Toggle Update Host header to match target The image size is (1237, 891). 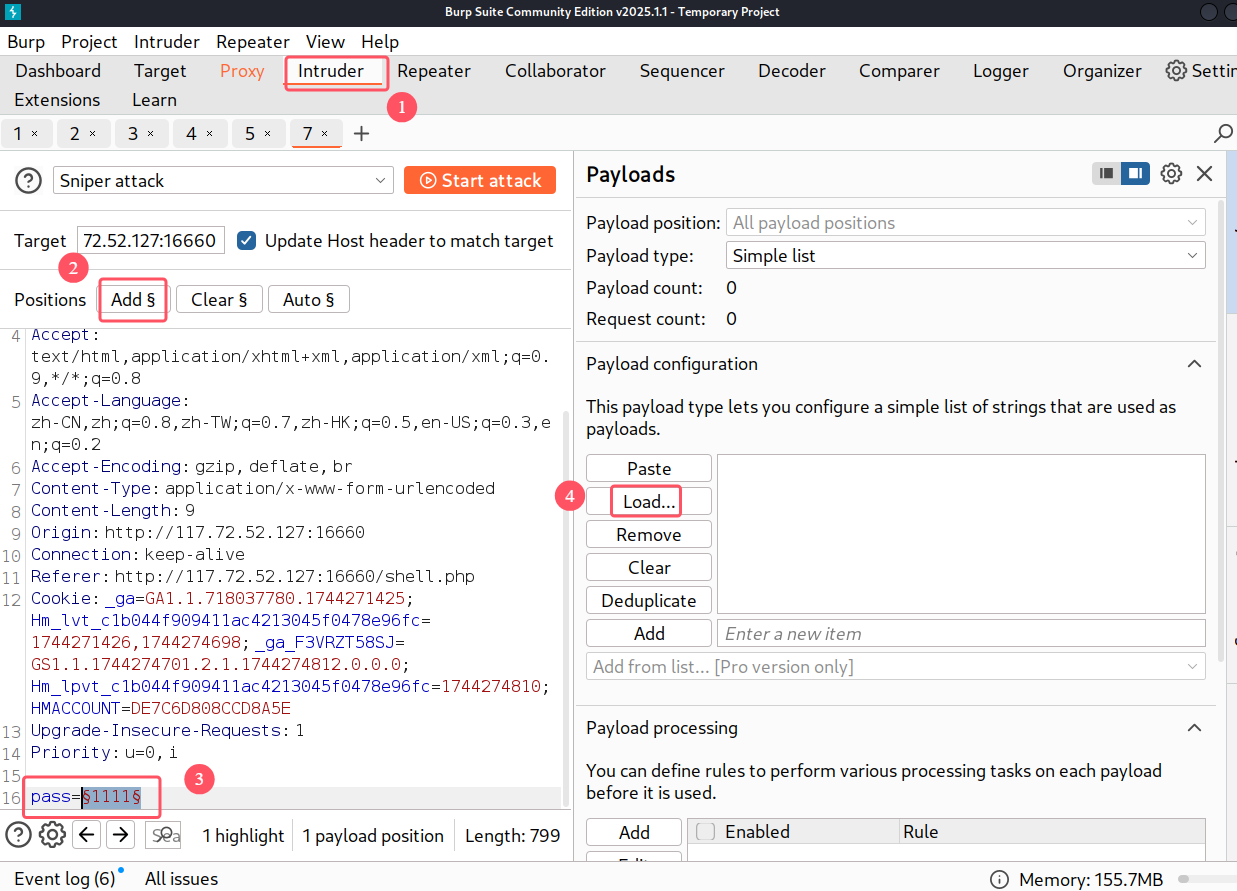tap(246, 241)
